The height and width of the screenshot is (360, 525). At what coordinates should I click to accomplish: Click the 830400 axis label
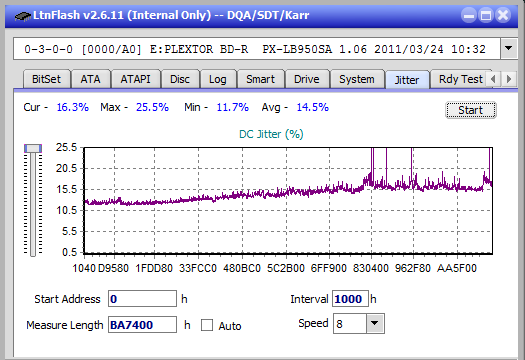[371, 268]
